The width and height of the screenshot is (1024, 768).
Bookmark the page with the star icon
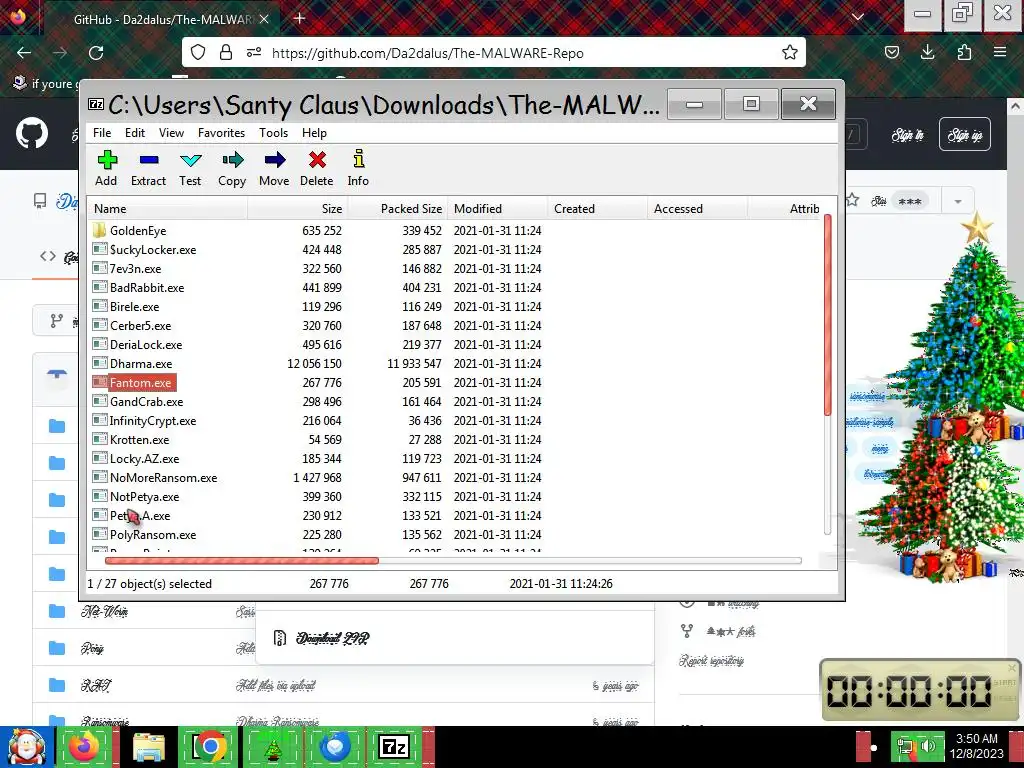790,53
